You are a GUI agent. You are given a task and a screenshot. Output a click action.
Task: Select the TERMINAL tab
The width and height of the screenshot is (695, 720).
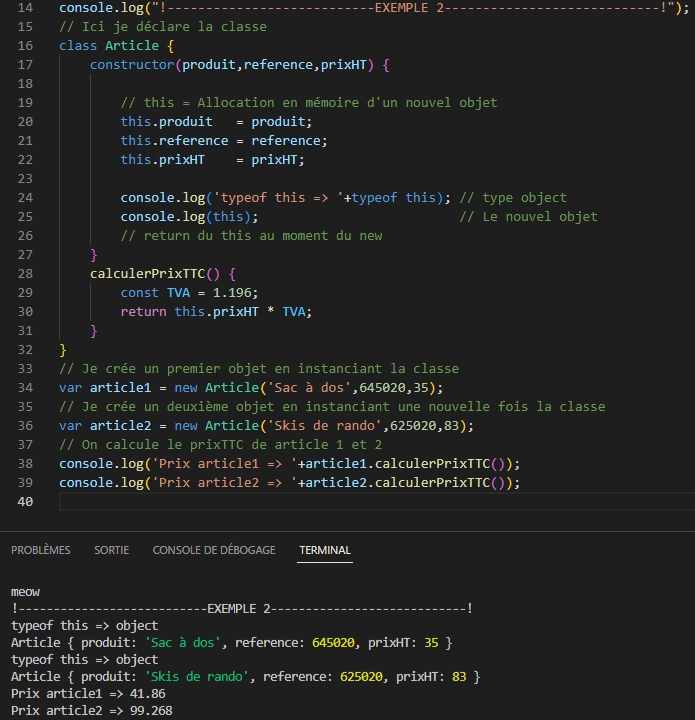point(325,550)
